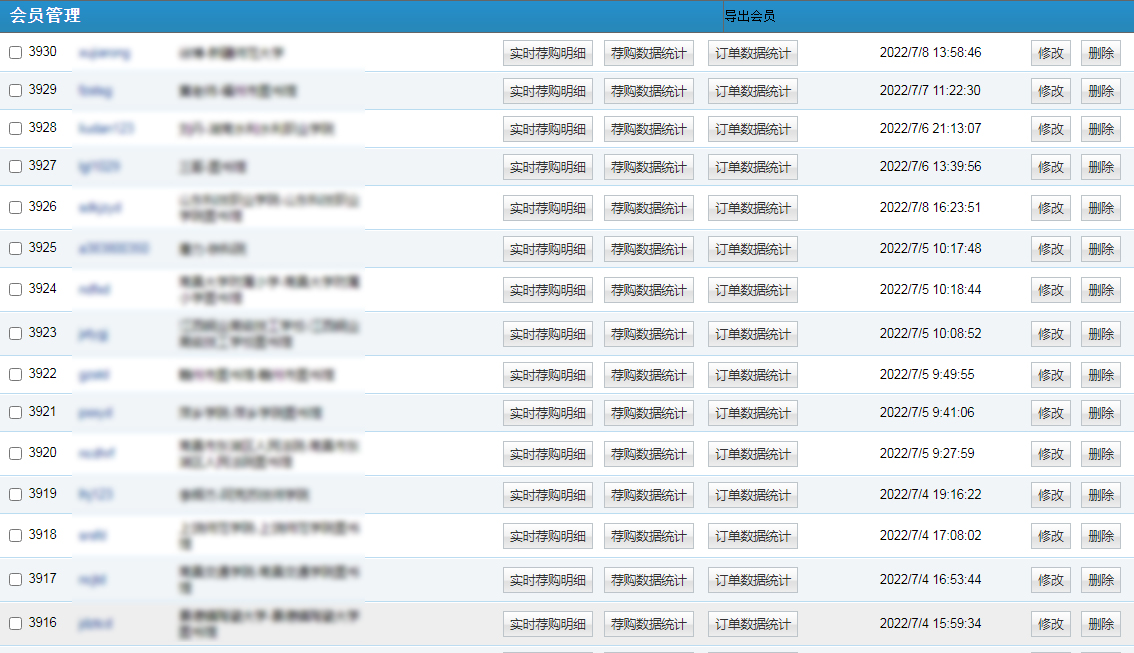View 荐购数据统计 for member 3928
The width and height of the screenshot is (1134, 653).
coord(648,129)
